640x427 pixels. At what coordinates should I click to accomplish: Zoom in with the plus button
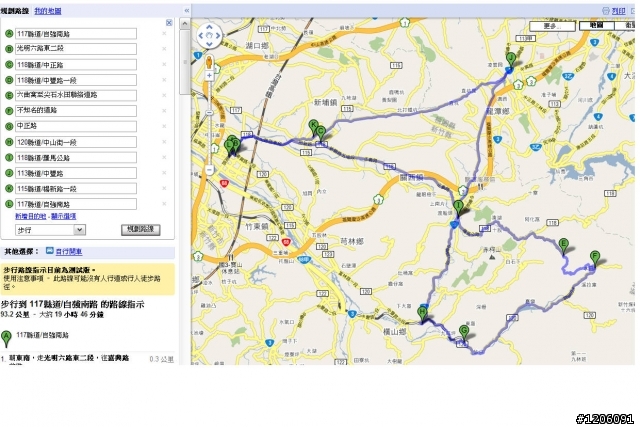pyautogui.click(x=209, y=76)
